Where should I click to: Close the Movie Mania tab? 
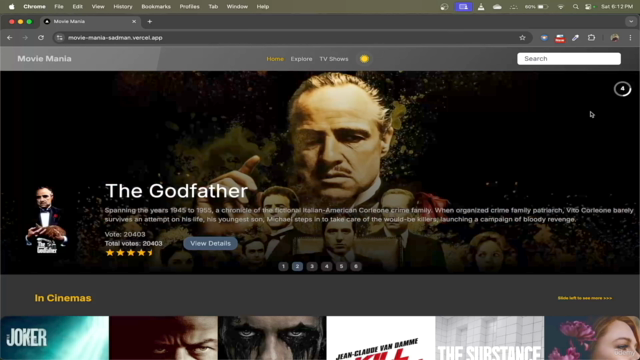134,22
